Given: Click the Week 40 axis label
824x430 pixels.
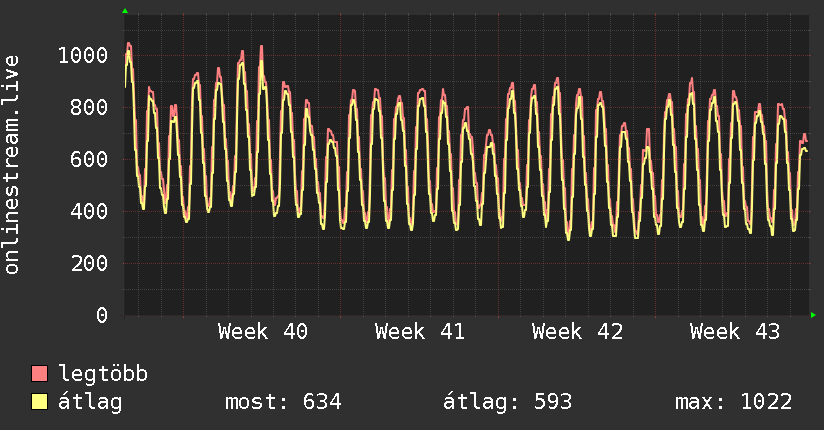Looking at the screenshot, I should [263, 332].
